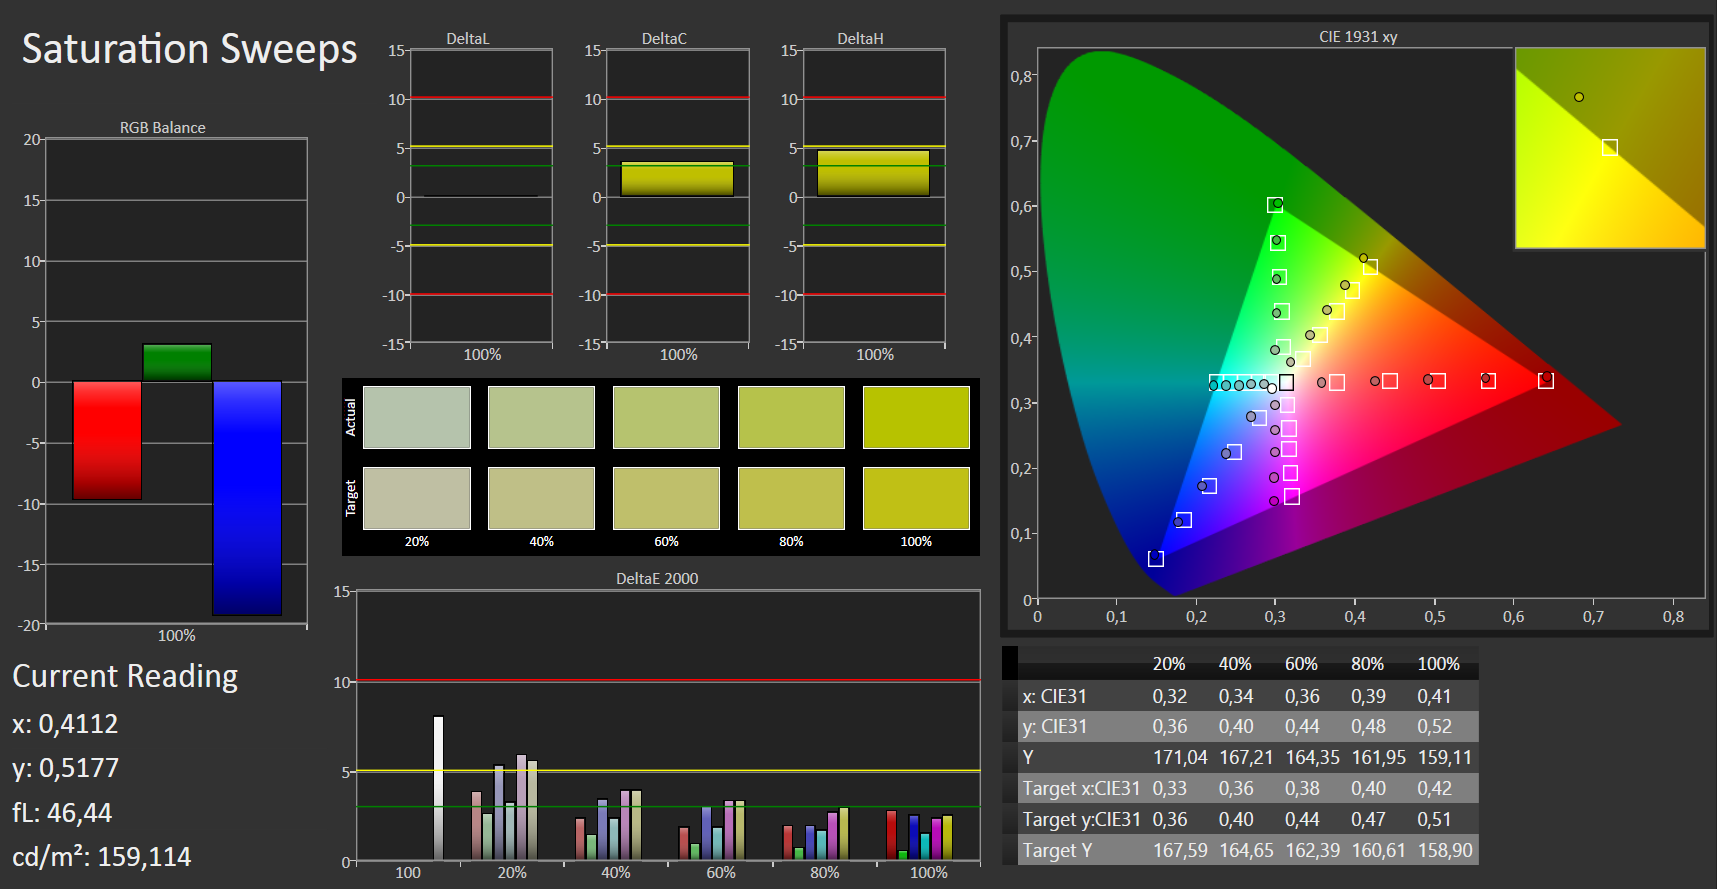The height and width of the screenshot is (889, 1717).
Task: Select the Actual 100% color swatch
Action: (916, 417)
